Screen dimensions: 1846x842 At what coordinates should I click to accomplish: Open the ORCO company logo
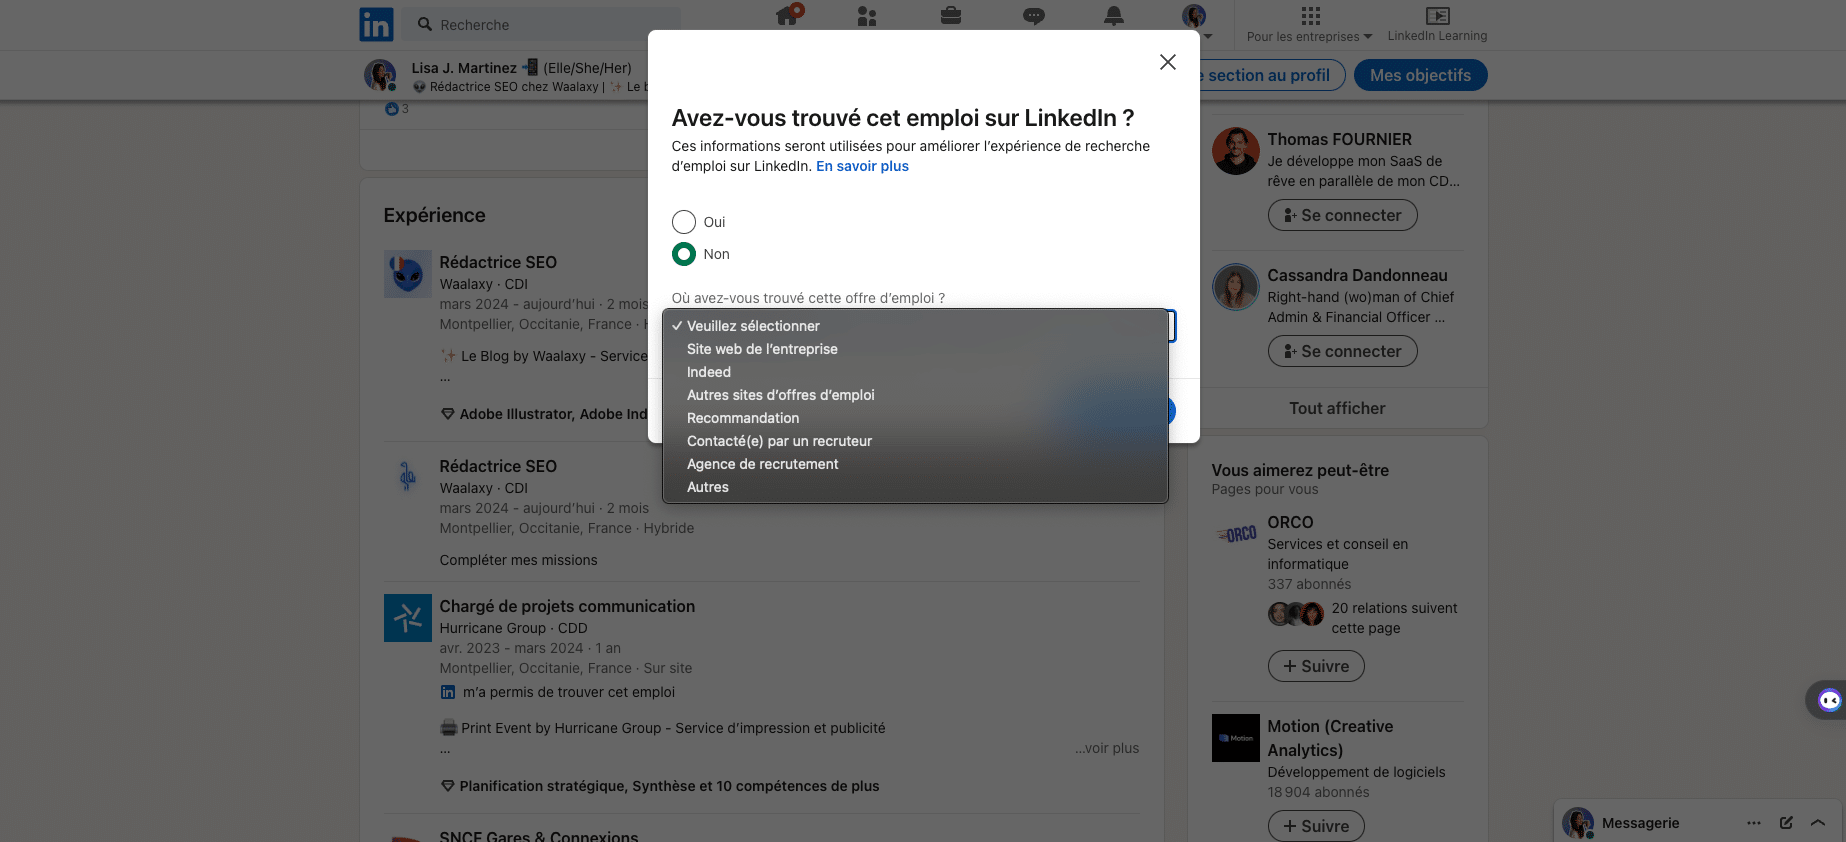coord(1236,534)
